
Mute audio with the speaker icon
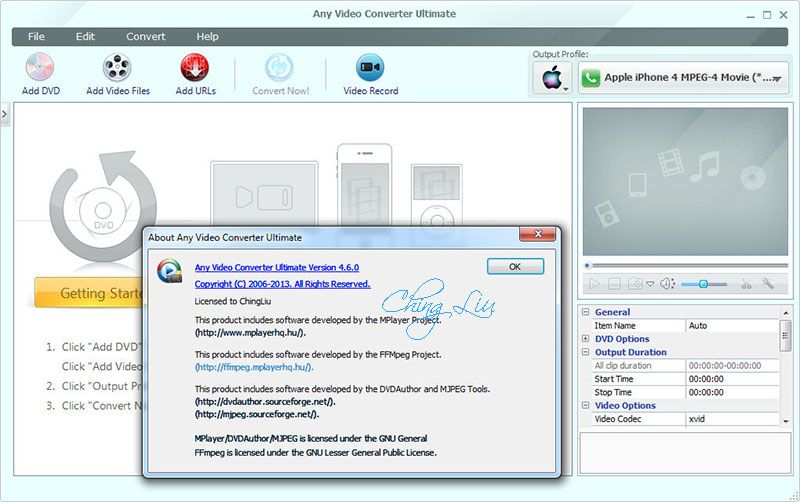click(667, 284)
